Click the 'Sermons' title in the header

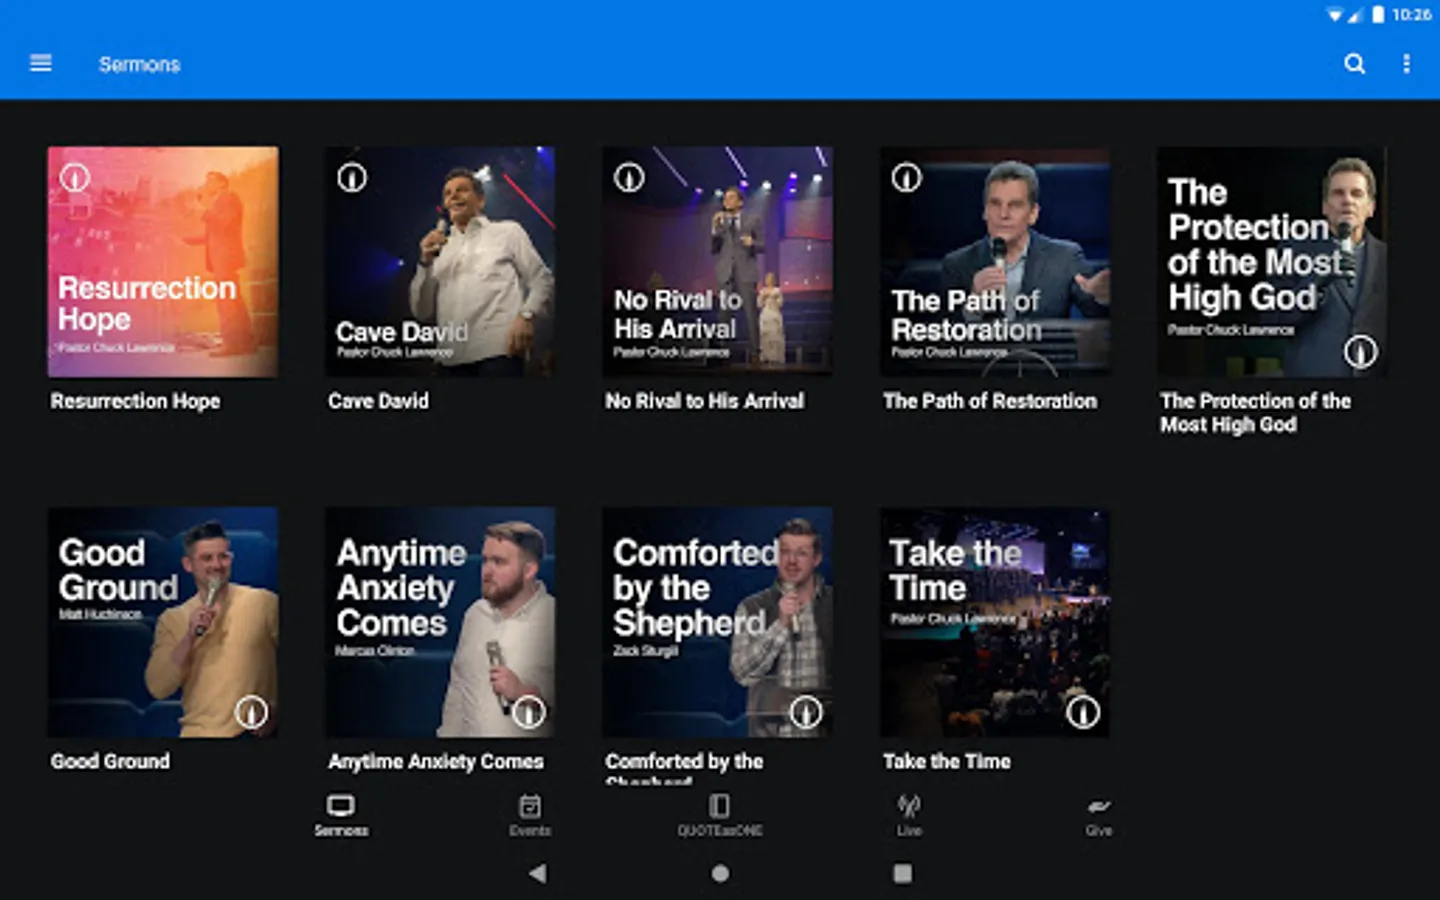click(x=139, y=64)
